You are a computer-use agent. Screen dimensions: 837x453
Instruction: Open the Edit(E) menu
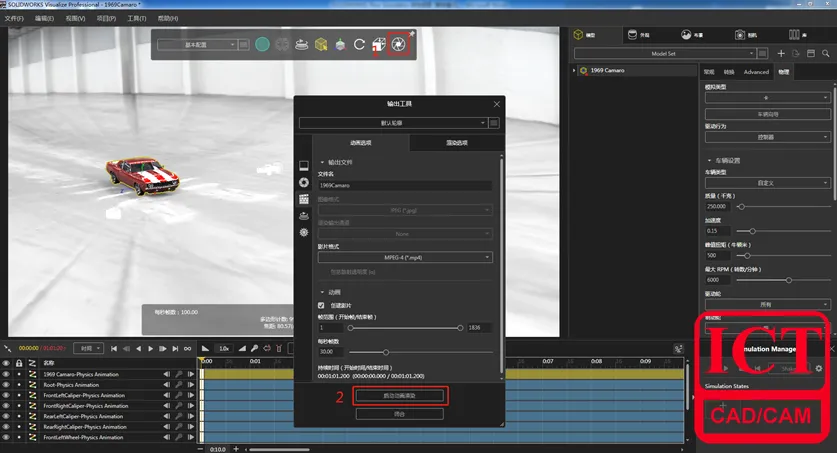pos(44,18)
